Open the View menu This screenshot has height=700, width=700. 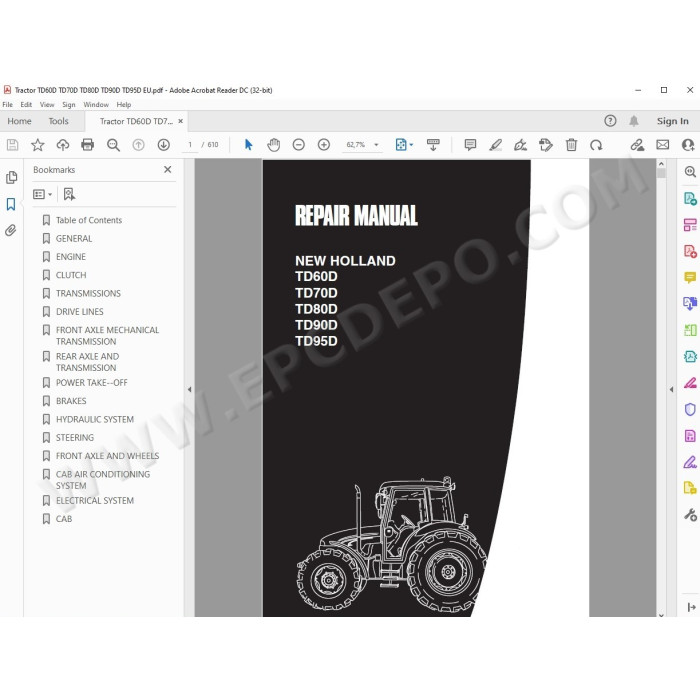pyautogui.click(x=47, y=104)
